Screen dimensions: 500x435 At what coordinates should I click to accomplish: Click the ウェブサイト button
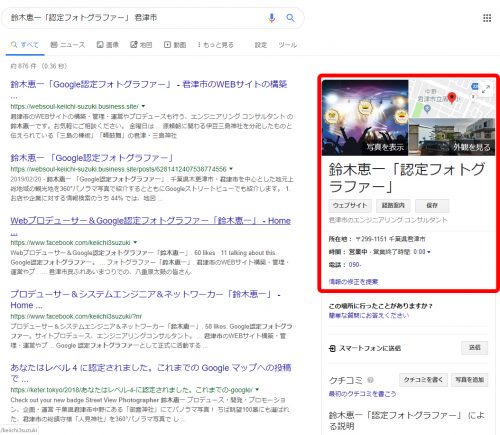350,205
